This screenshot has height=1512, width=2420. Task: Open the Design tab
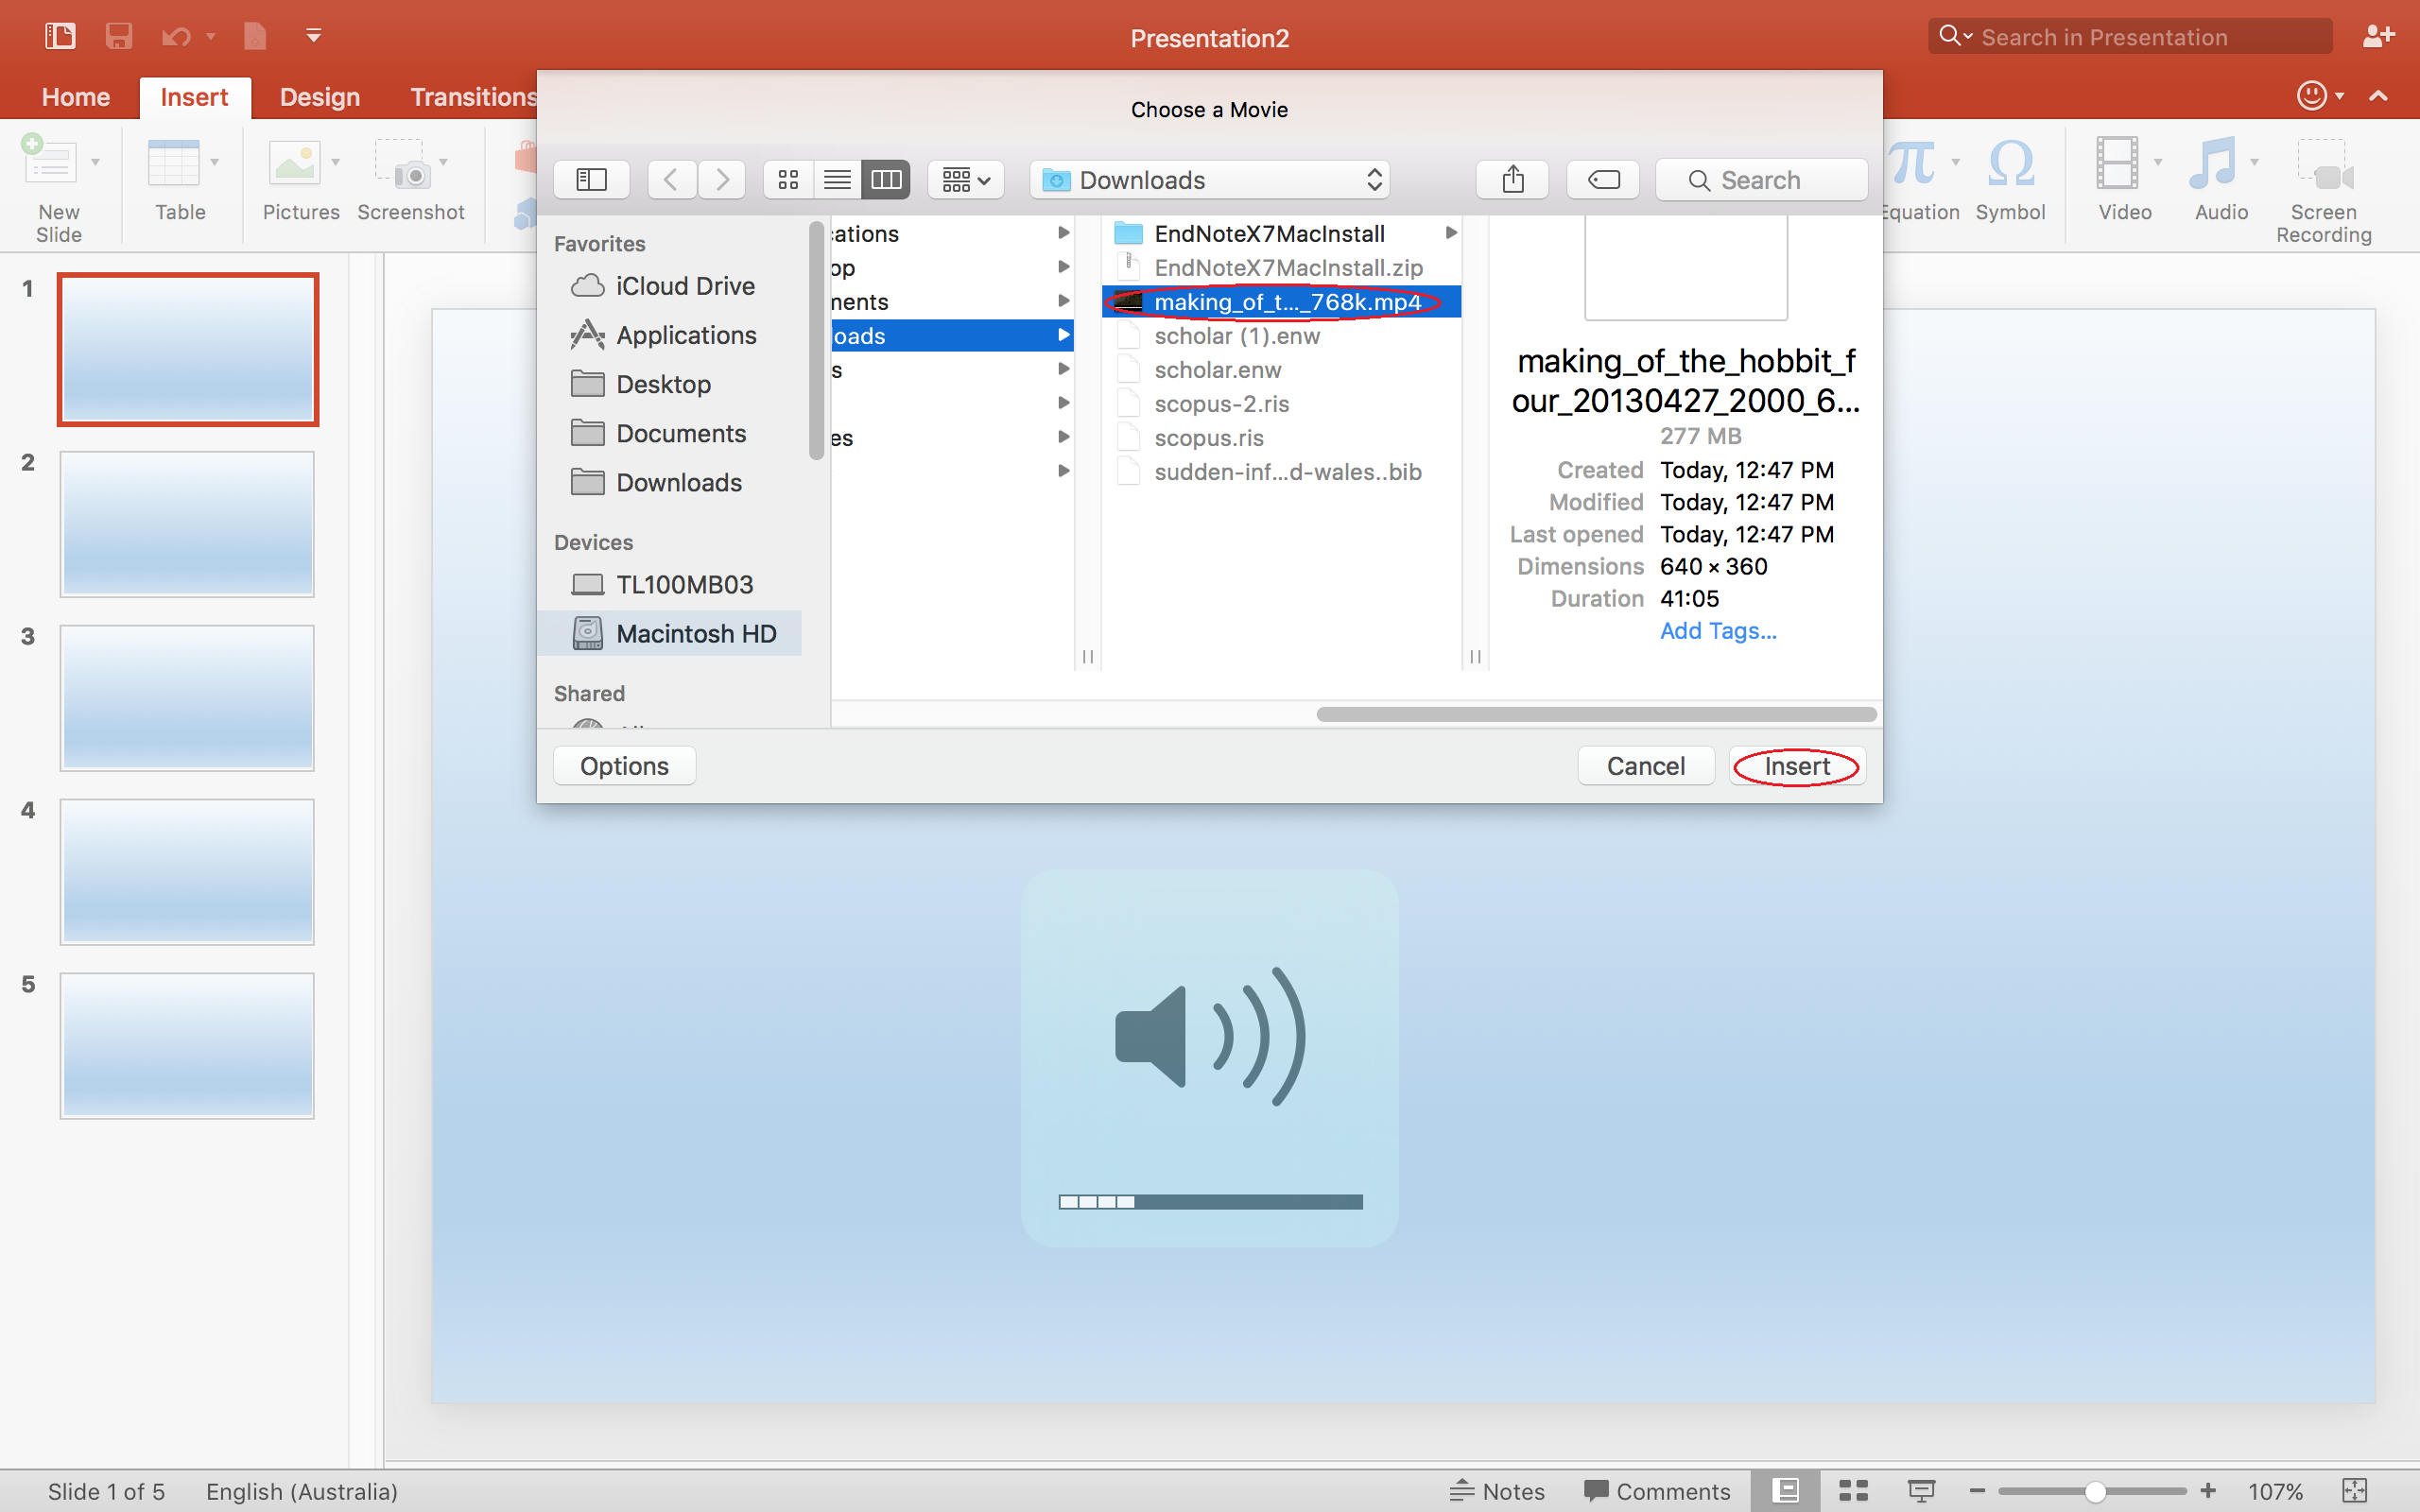(x=320, y=97)
